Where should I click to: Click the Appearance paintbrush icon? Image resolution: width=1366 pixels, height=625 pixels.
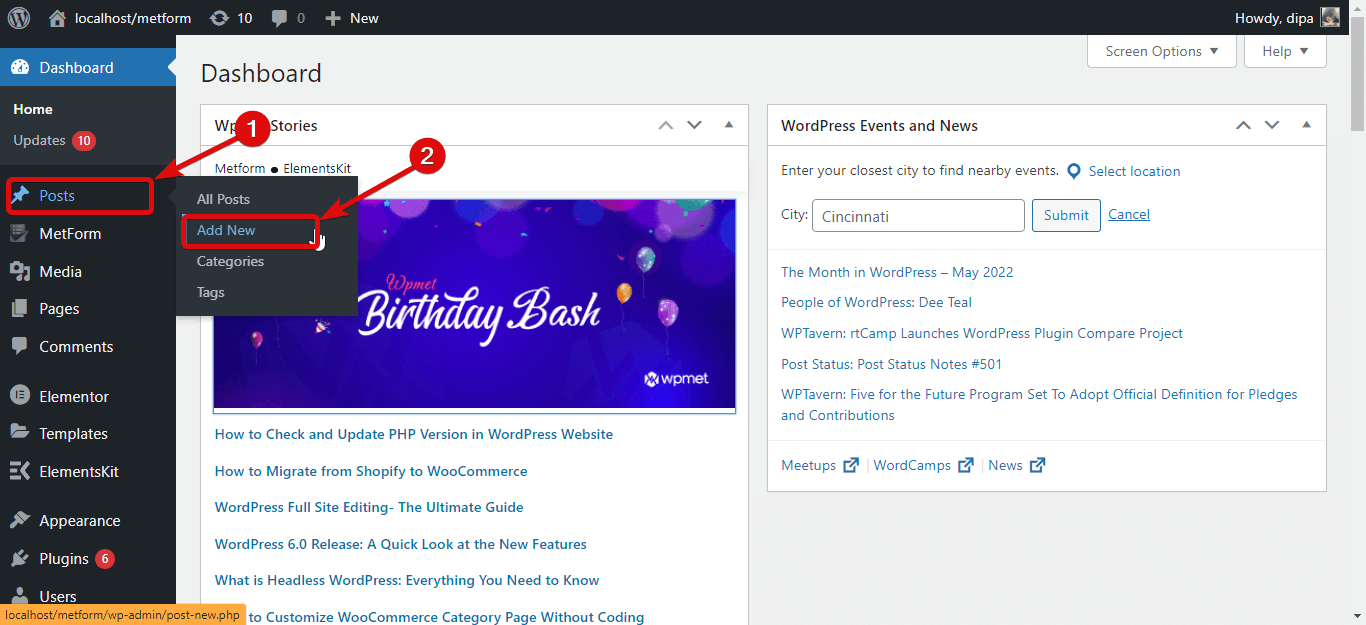coord(20,521)
